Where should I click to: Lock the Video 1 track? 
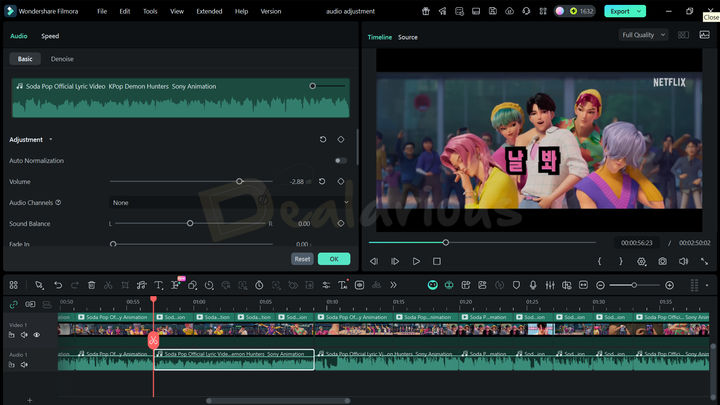(x=11, y=335)
